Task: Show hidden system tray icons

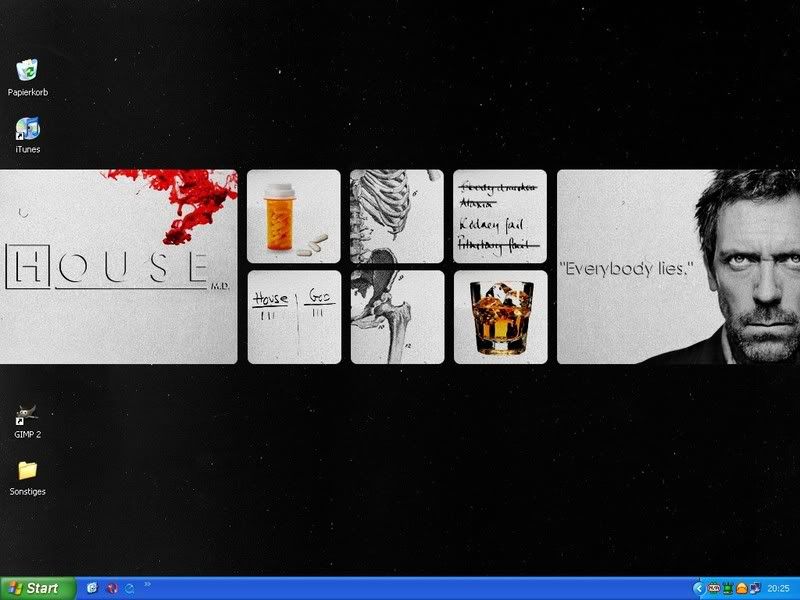Action: click(698, 589)
